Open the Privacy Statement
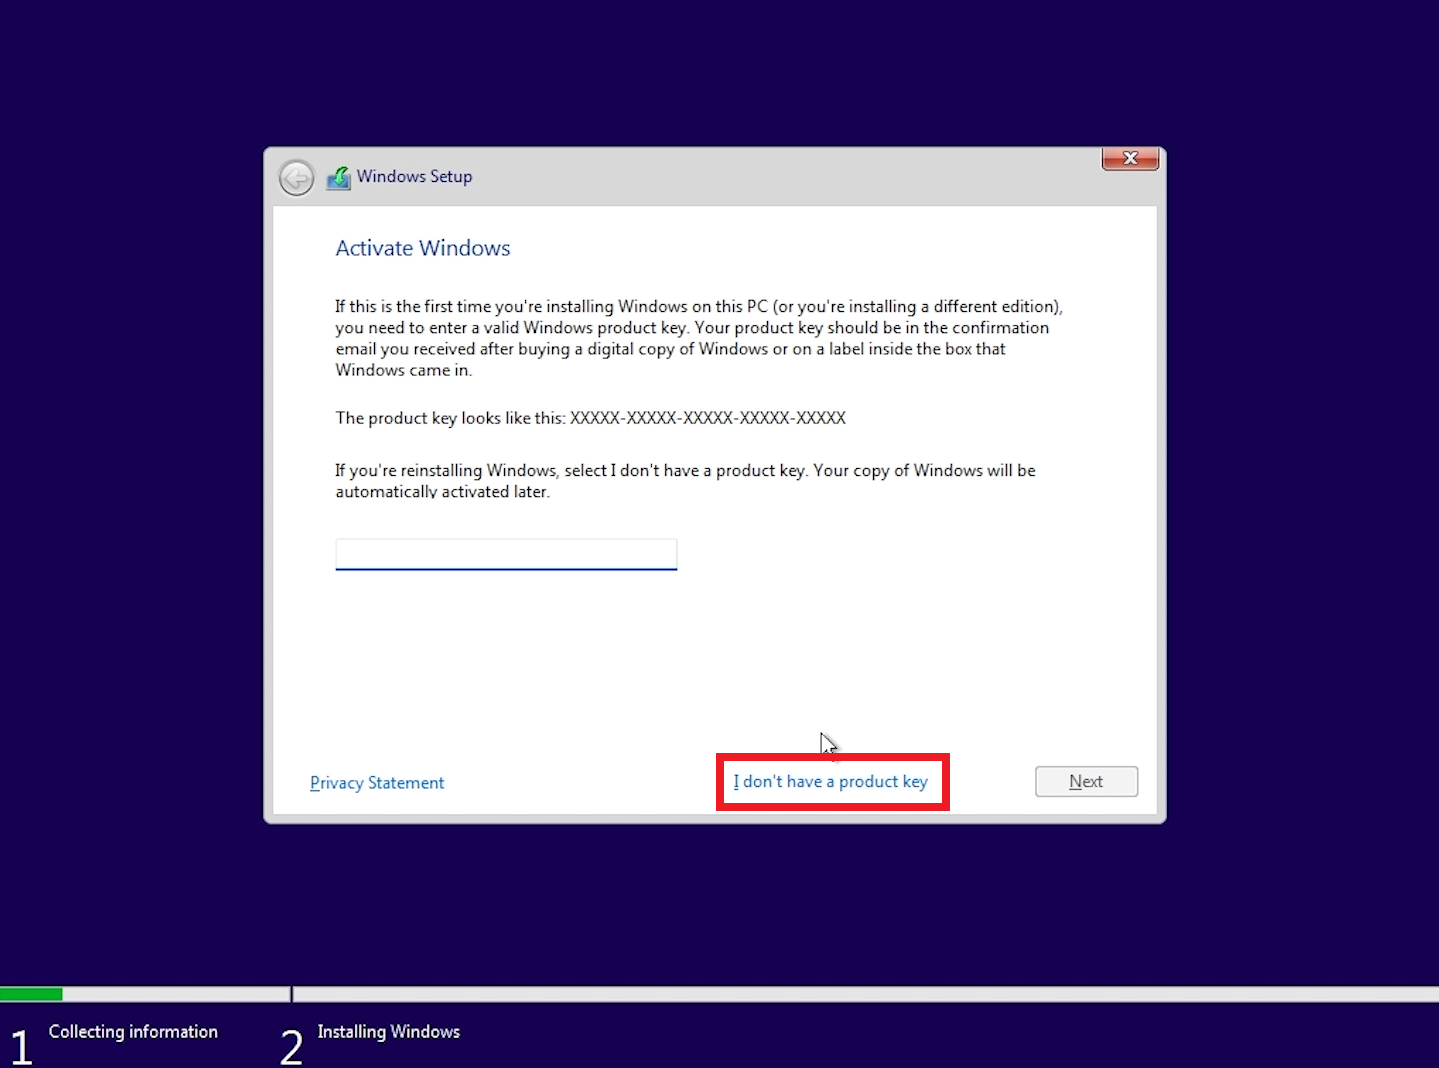This screenshot has width=1439, height=1068. coord(377,782)
